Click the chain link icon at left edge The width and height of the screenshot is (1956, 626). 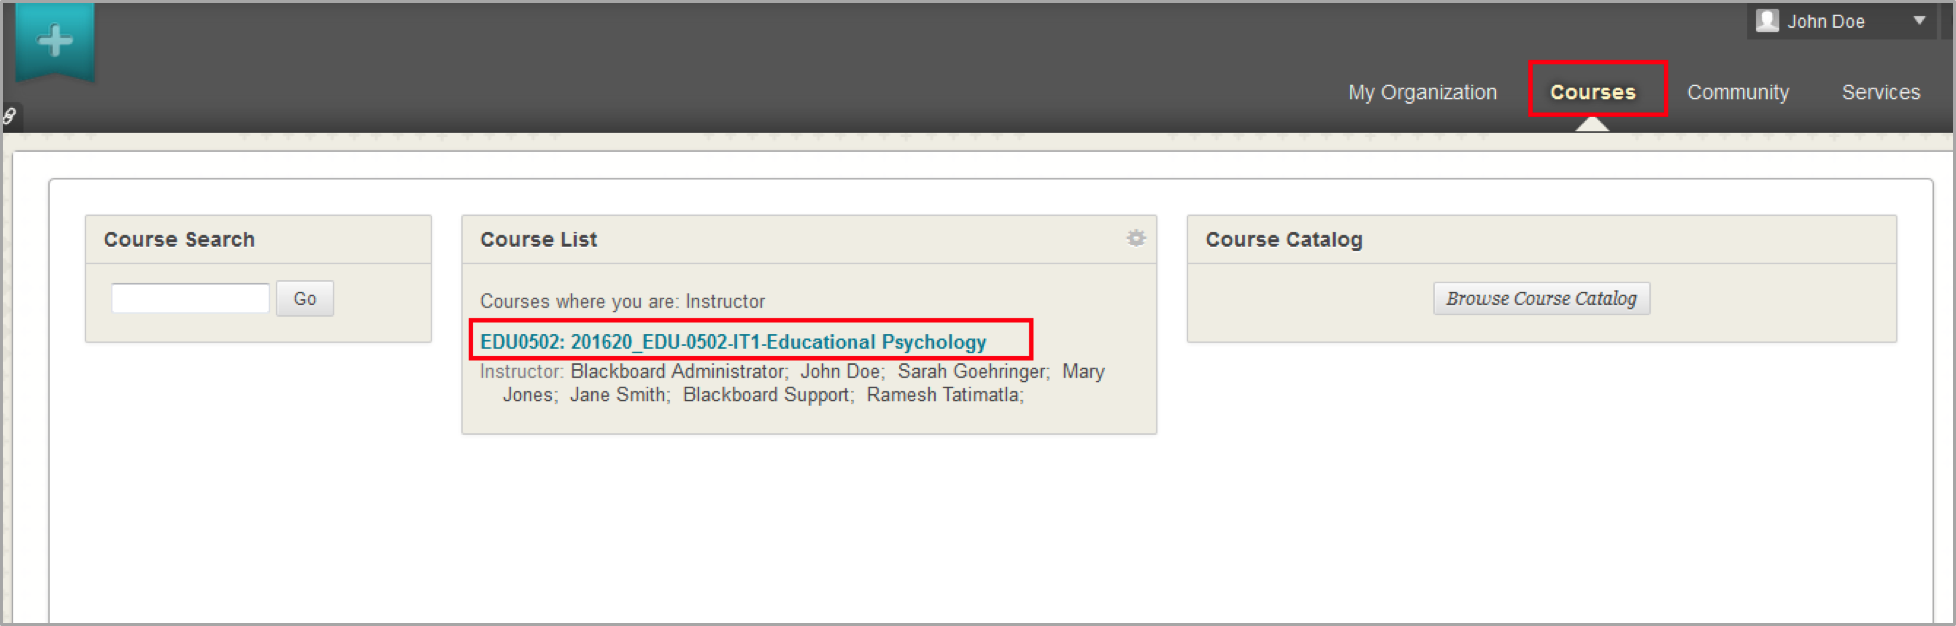coord(9,116)
